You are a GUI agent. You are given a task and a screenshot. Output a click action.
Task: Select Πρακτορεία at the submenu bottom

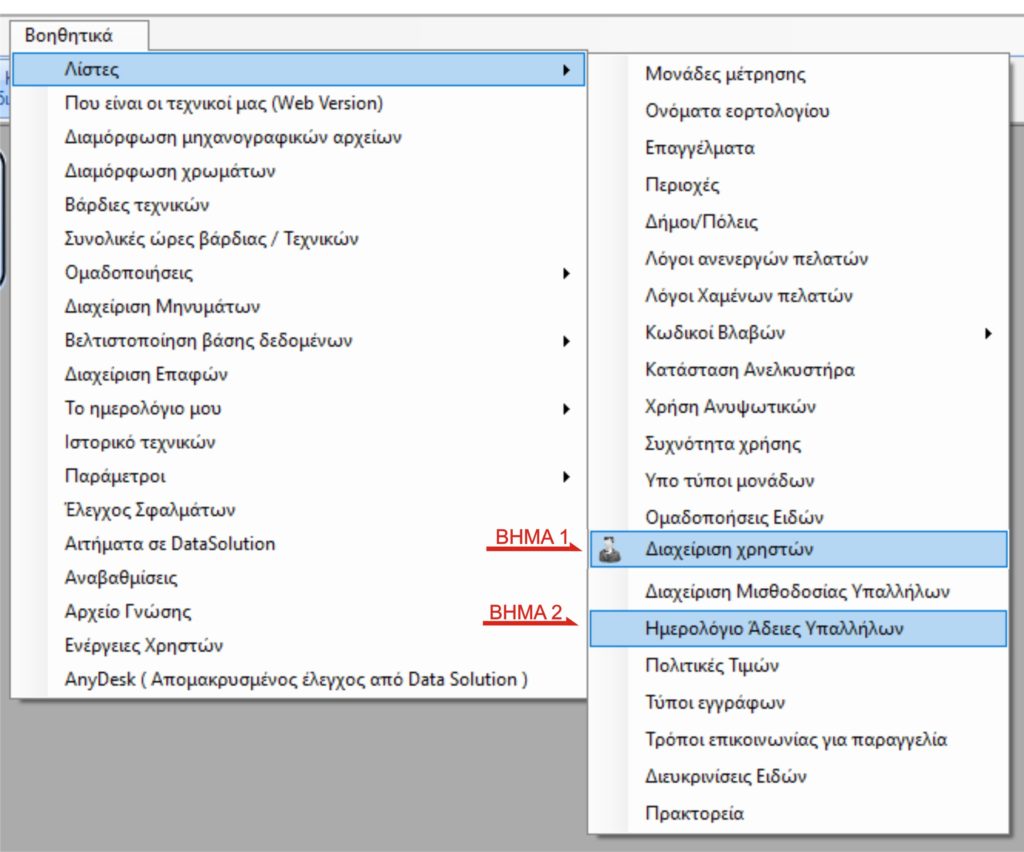click(x=694, y=814)
